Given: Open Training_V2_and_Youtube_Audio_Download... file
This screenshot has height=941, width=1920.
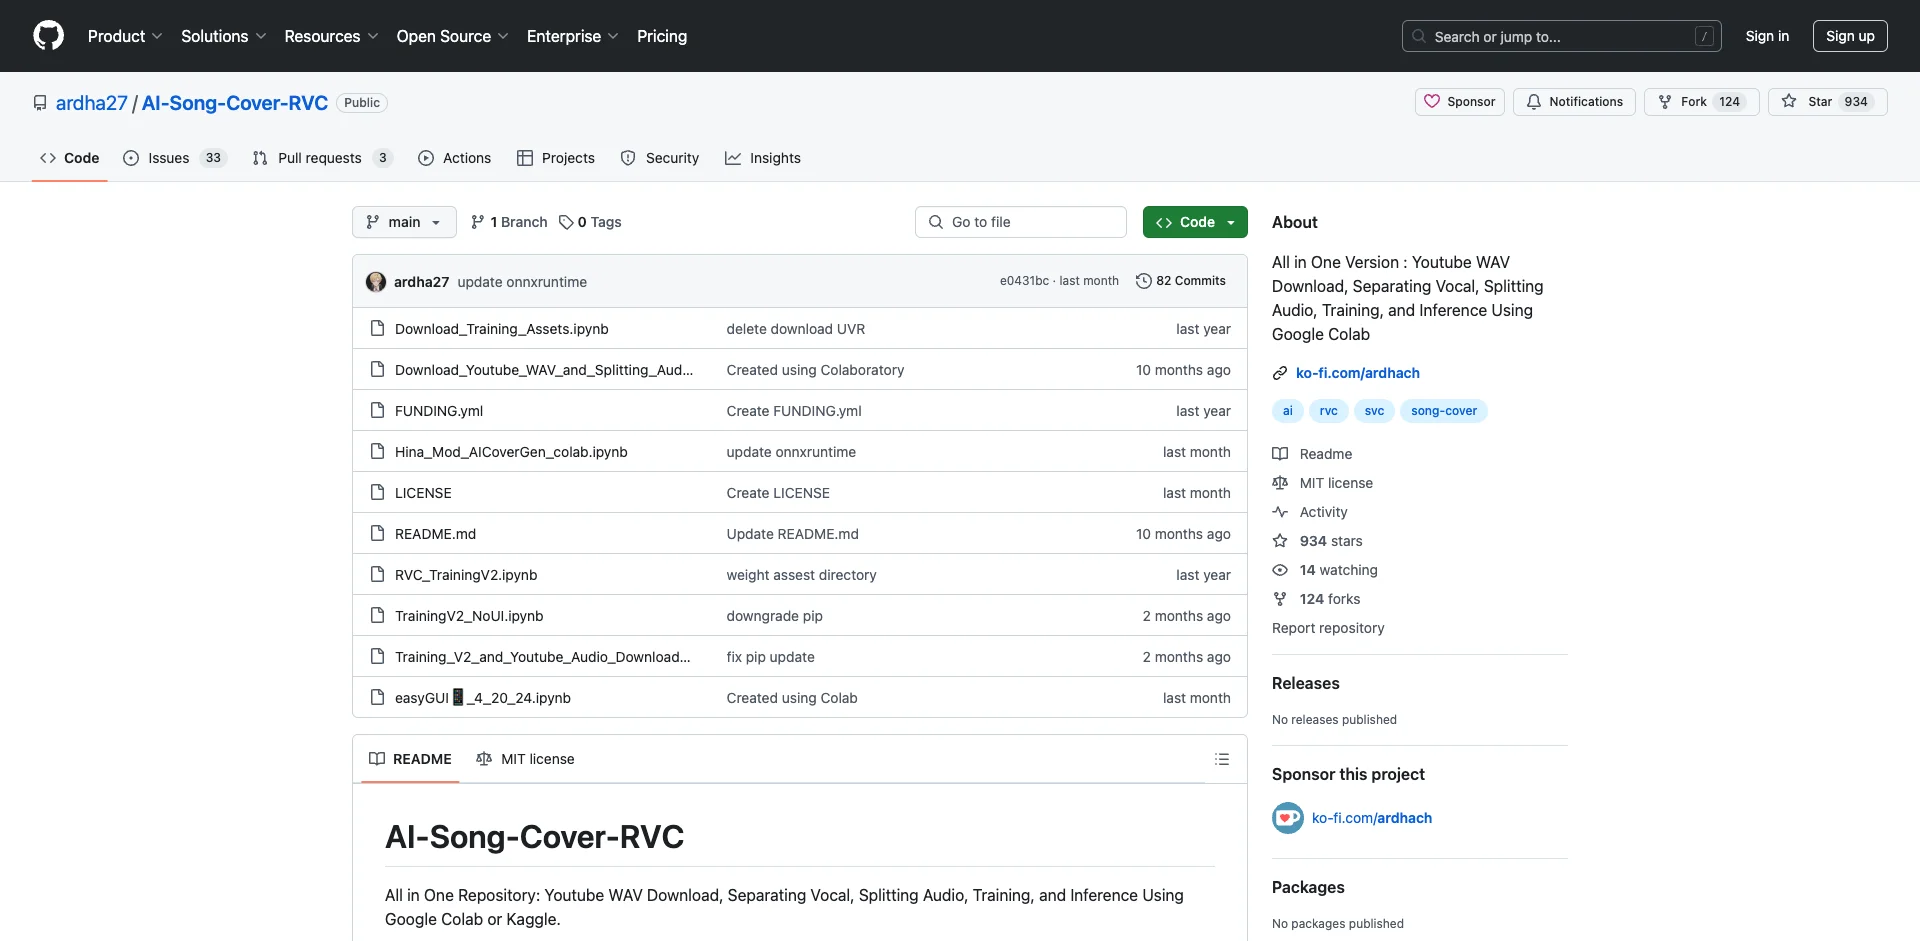Looking at the screenshot, I should click(543, 657).
